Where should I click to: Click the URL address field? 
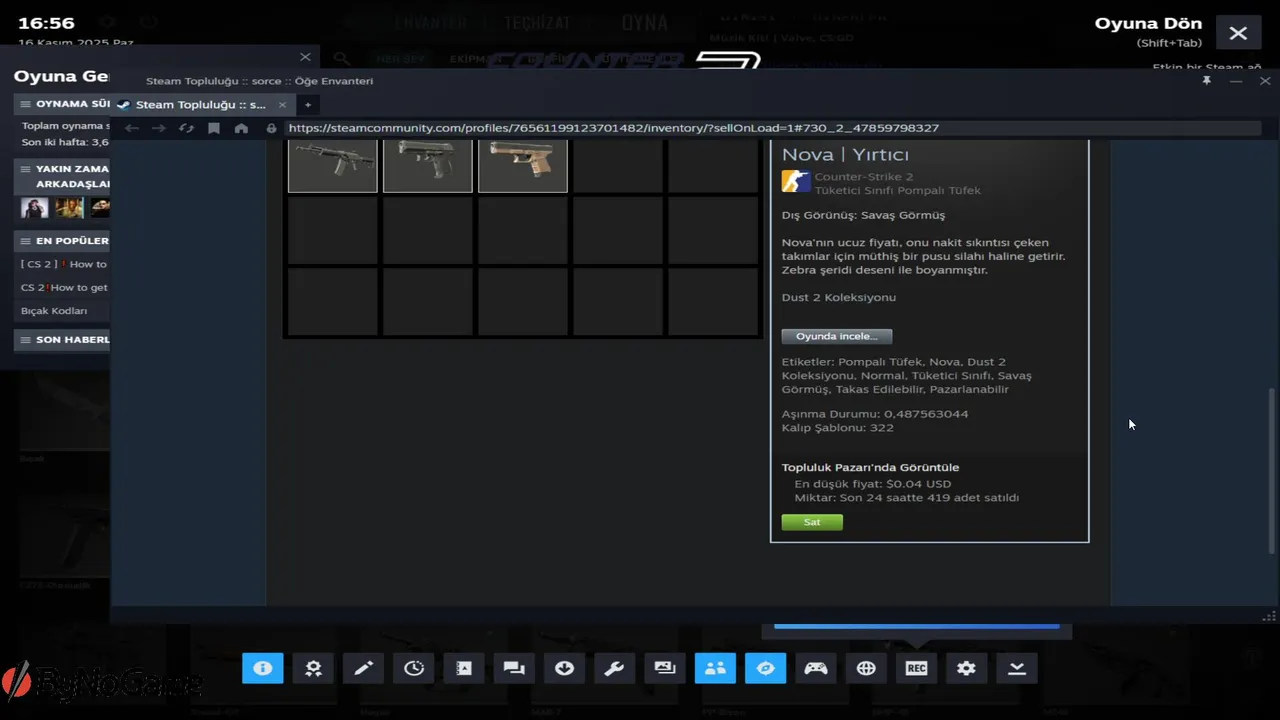coord(773,128)
